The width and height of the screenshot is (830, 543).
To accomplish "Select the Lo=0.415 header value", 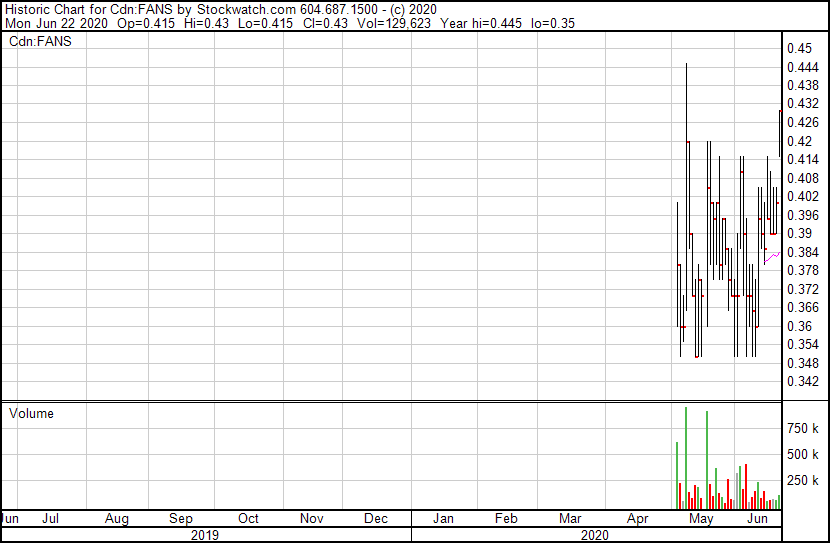I will tap(266, 23).
